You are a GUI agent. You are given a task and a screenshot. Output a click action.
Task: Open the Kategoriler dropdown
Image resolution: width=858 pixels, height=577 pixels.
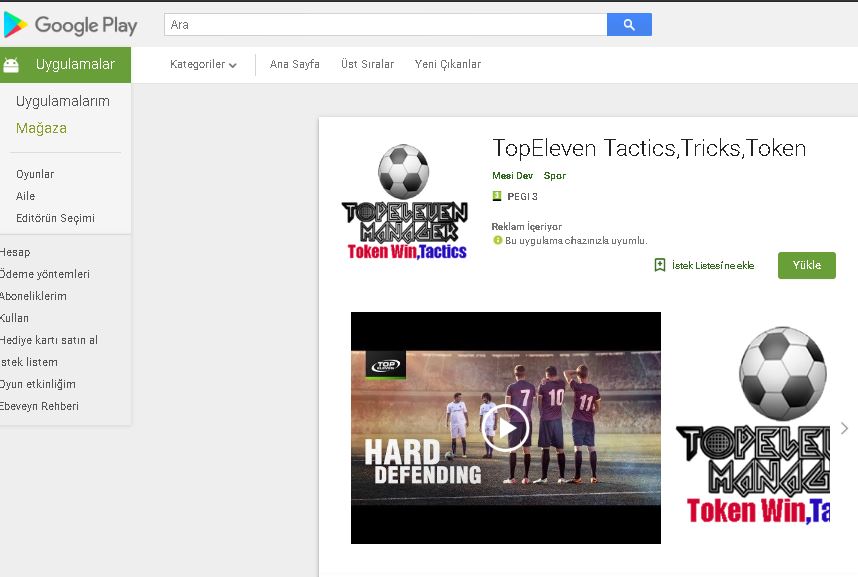click(203, 65)
